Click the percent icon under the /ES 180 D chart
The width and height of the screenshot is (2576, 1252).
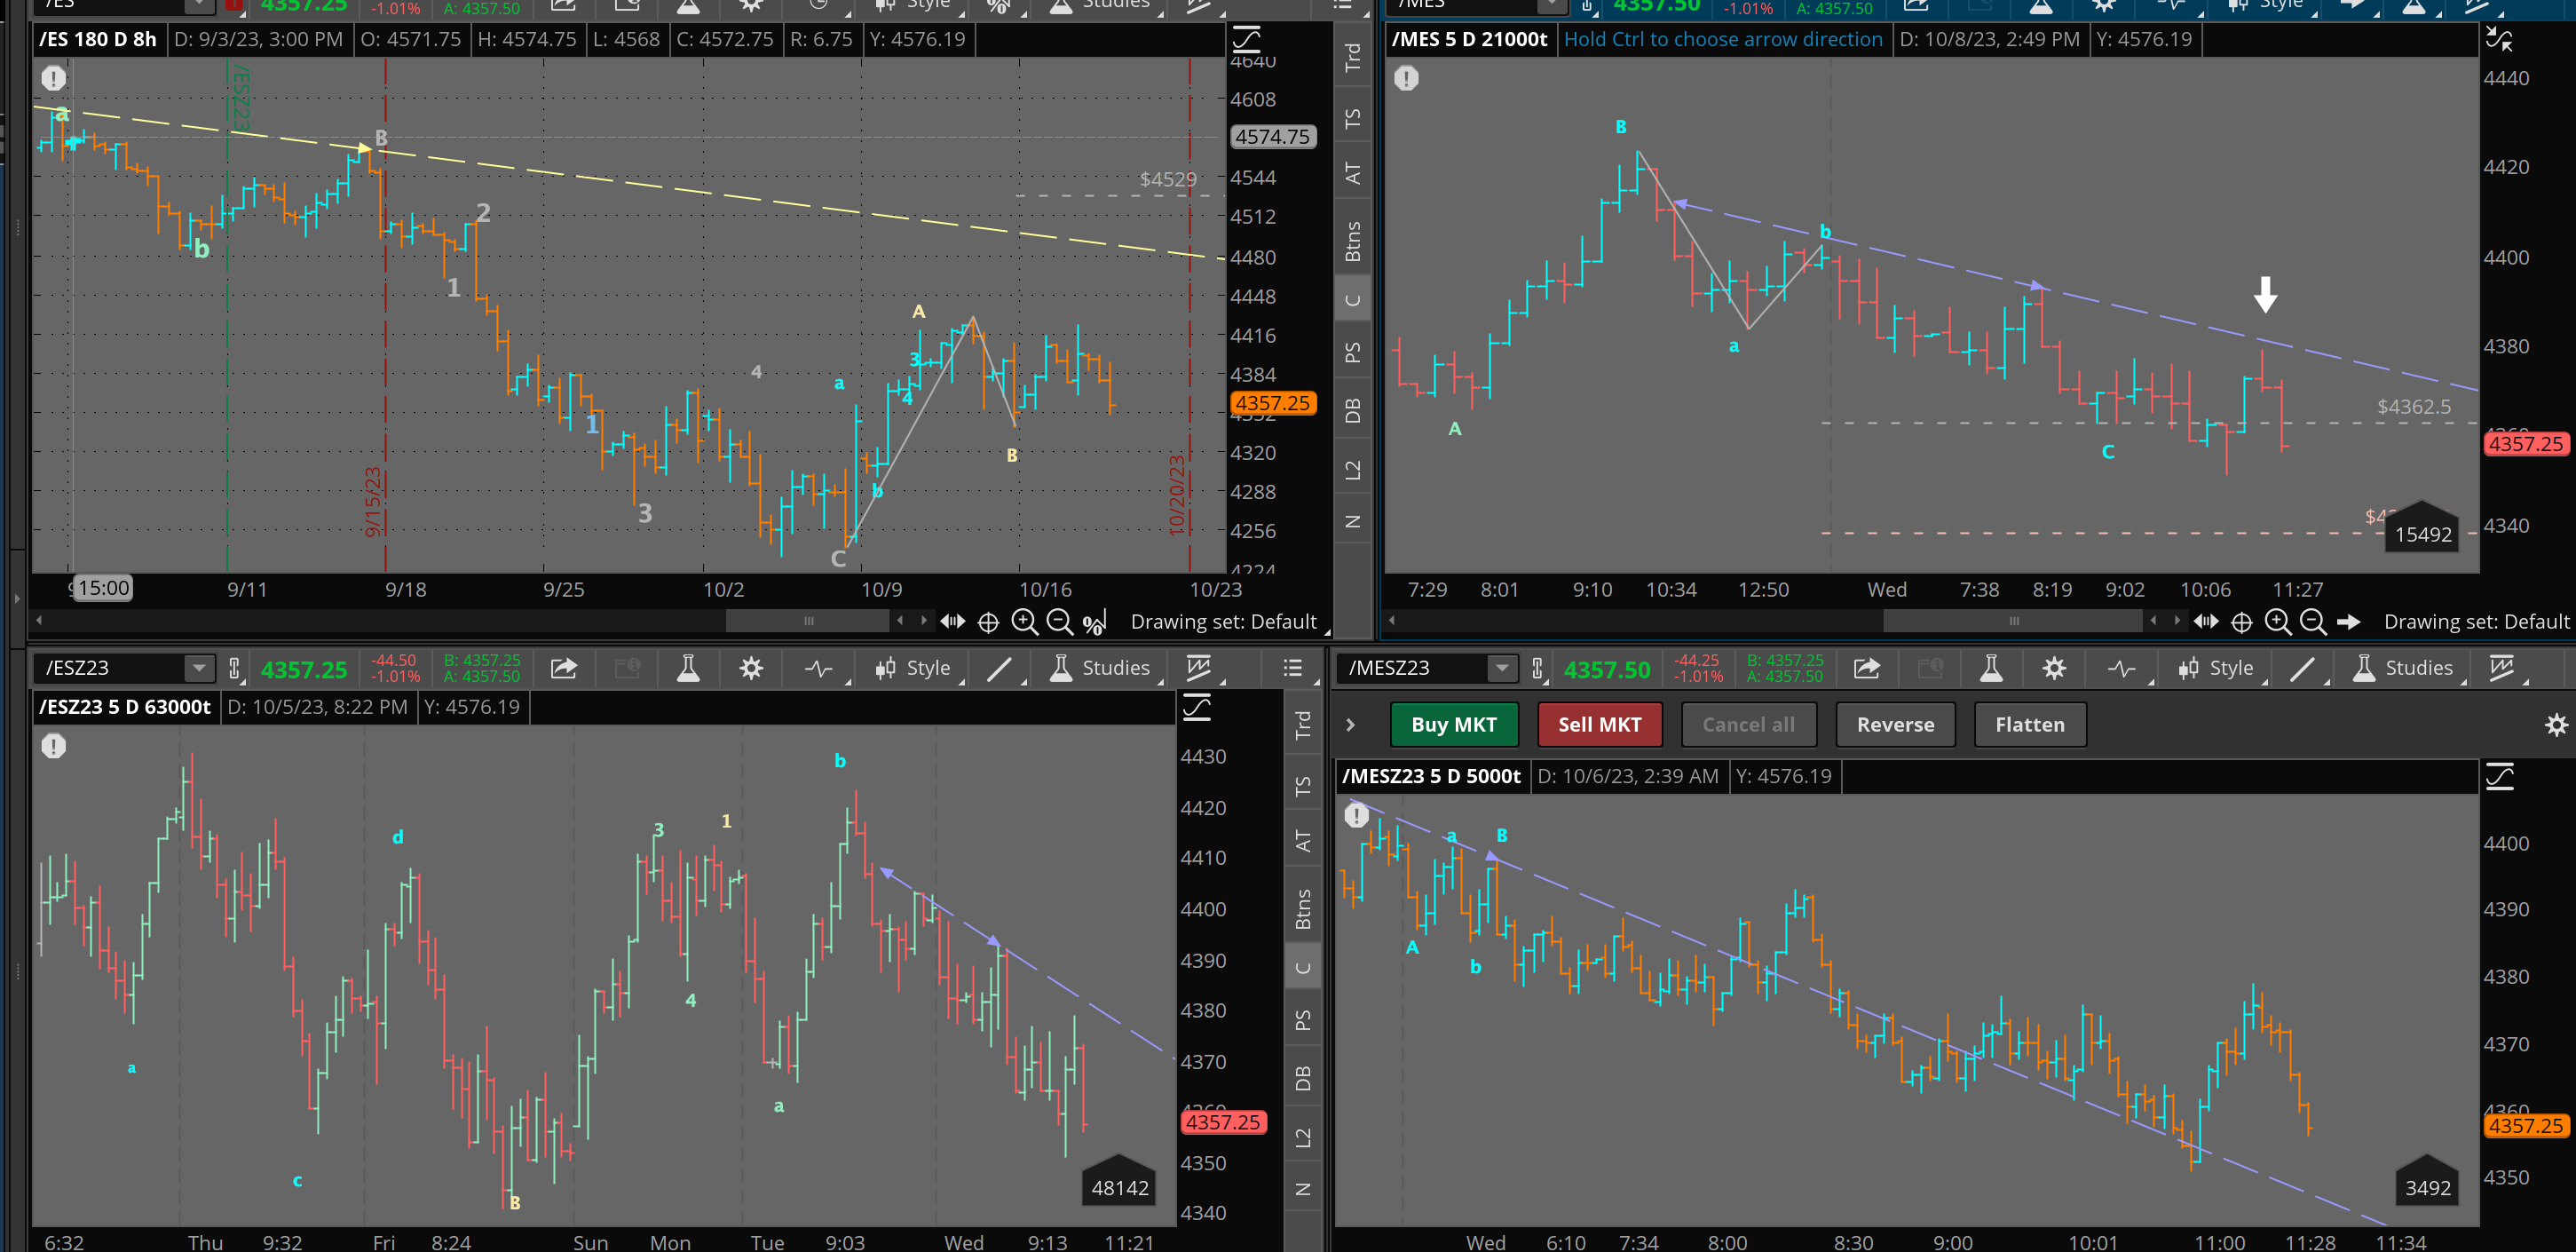[x=1095, y=623]
